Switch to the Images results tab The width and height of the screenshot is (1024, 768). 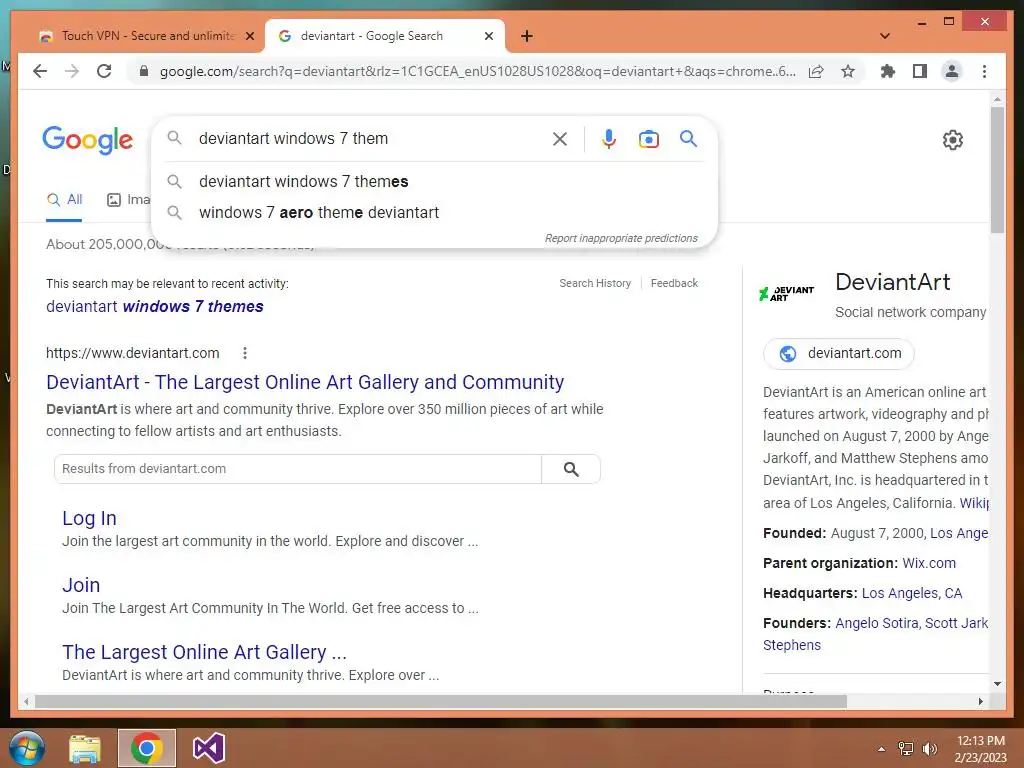click(x=128, y=200)
